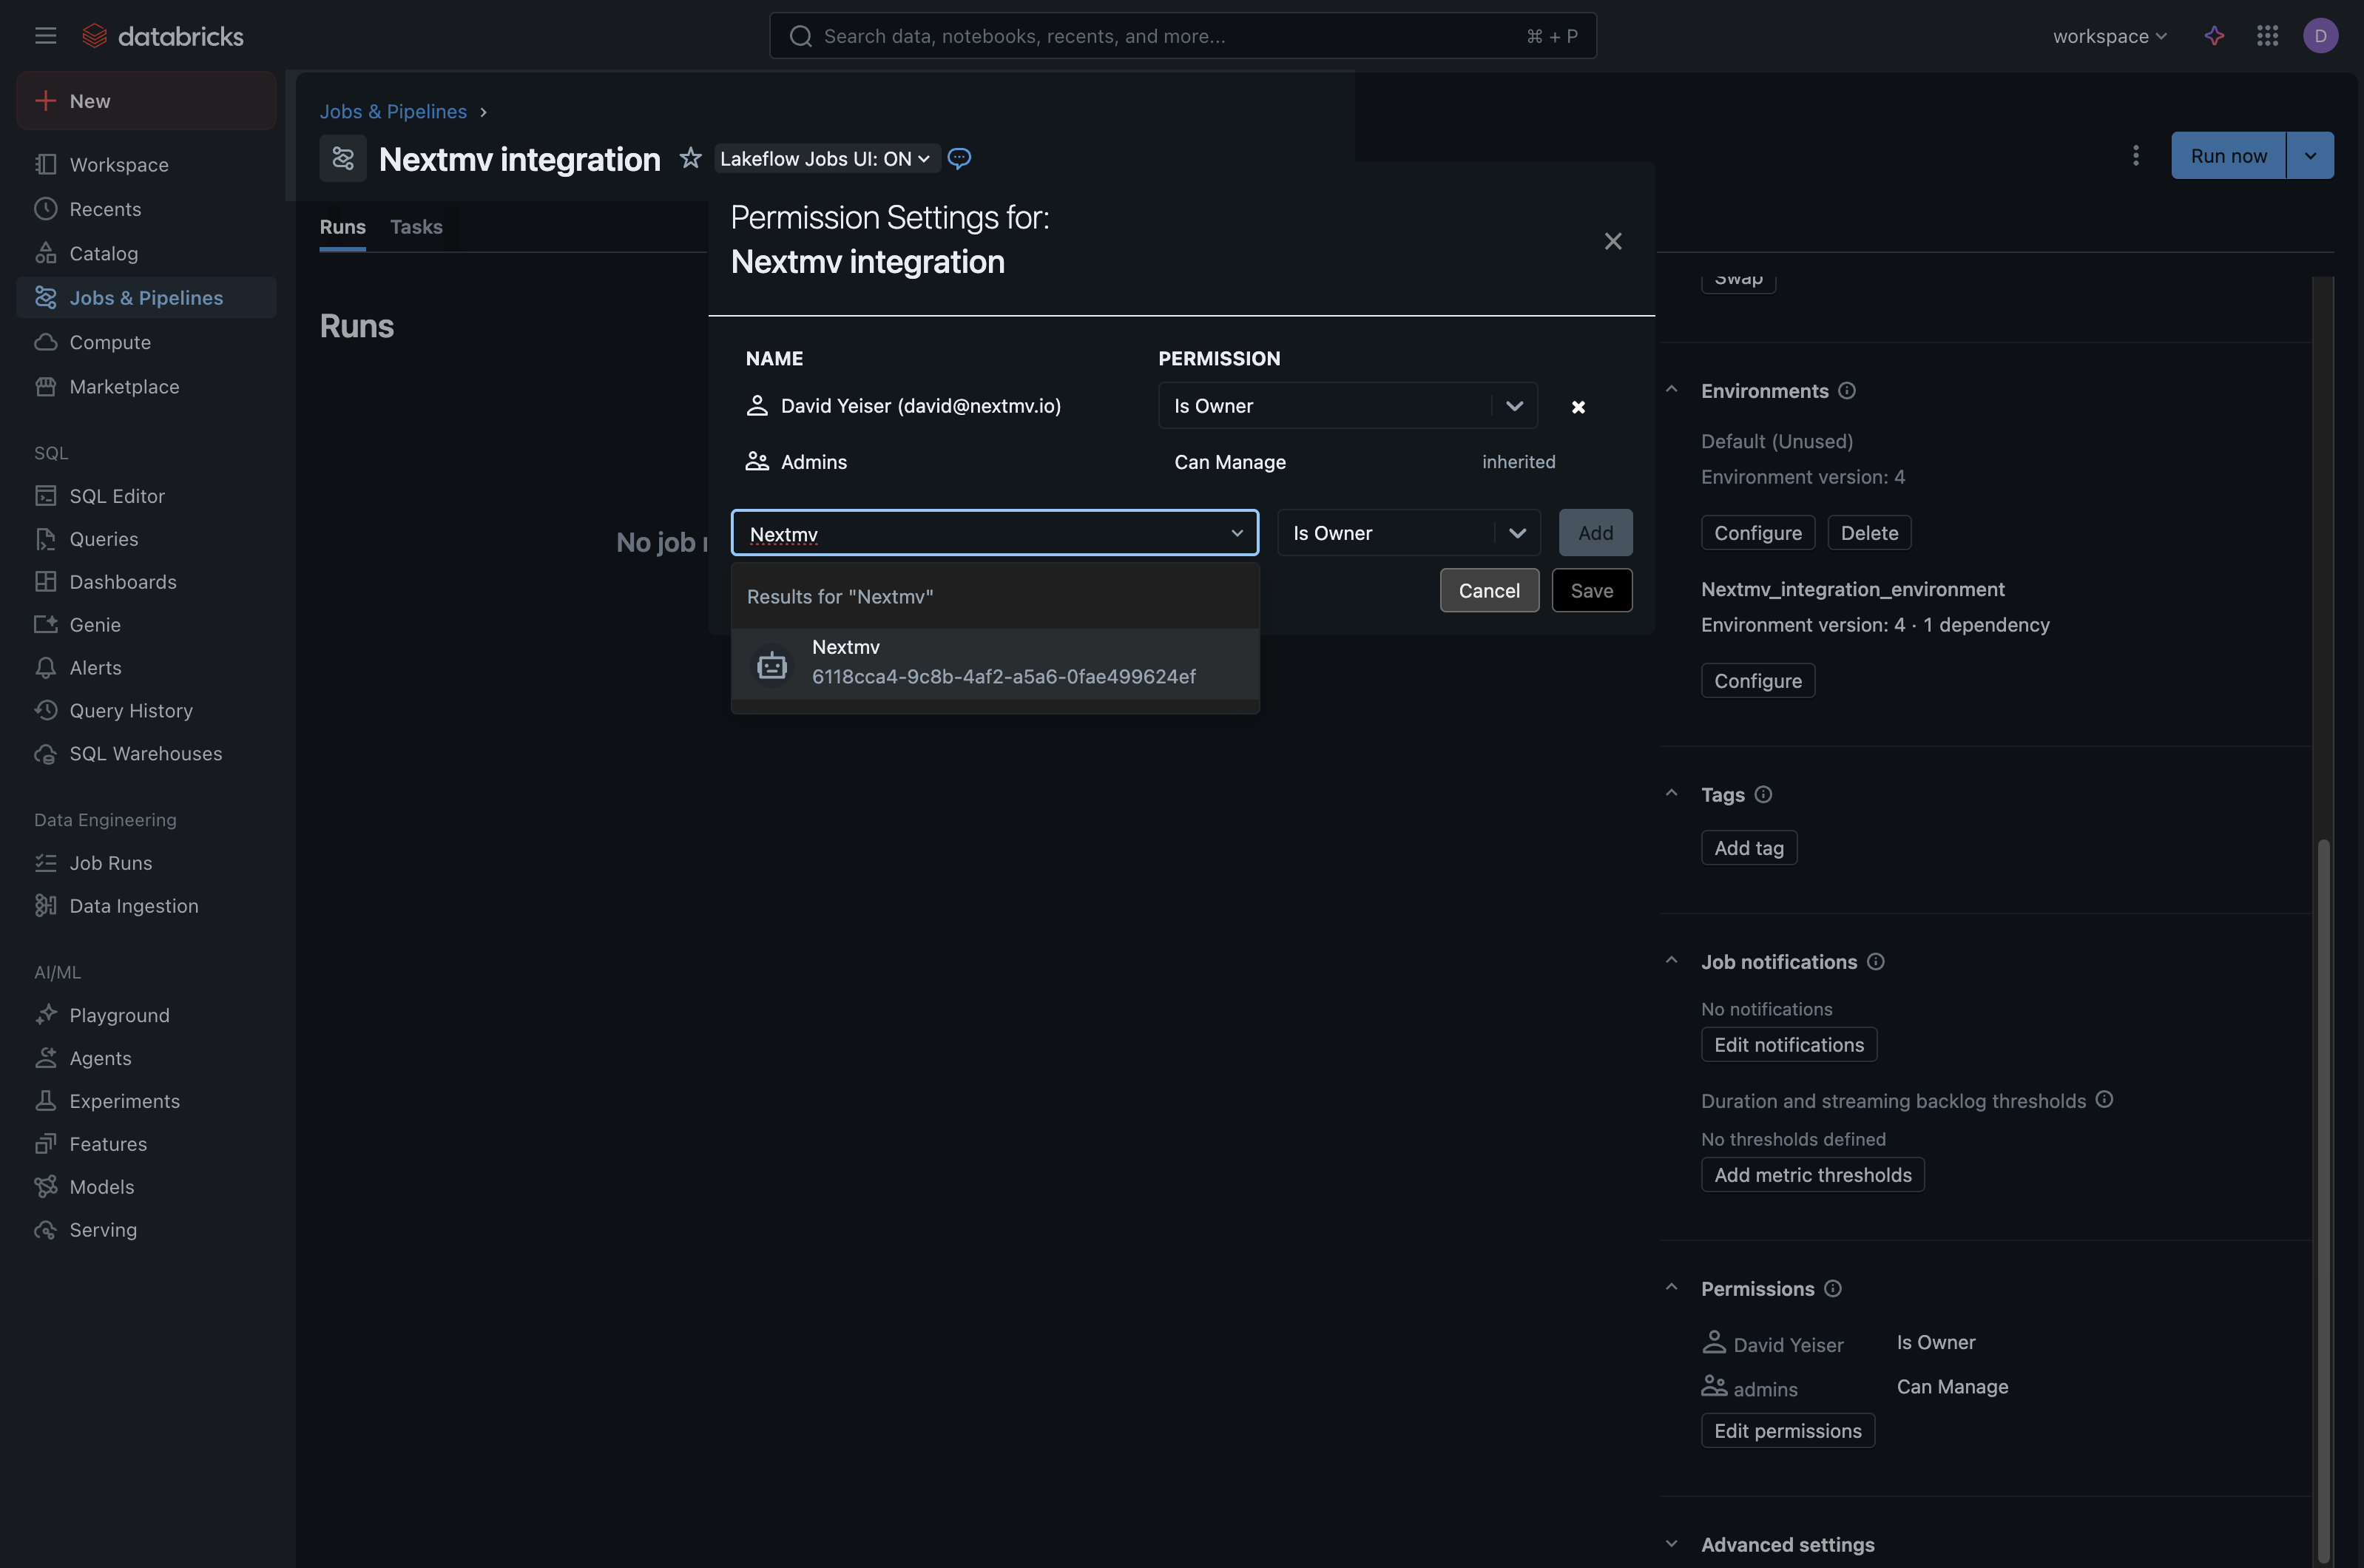Select Genie in the sidebar

point(94,624)
